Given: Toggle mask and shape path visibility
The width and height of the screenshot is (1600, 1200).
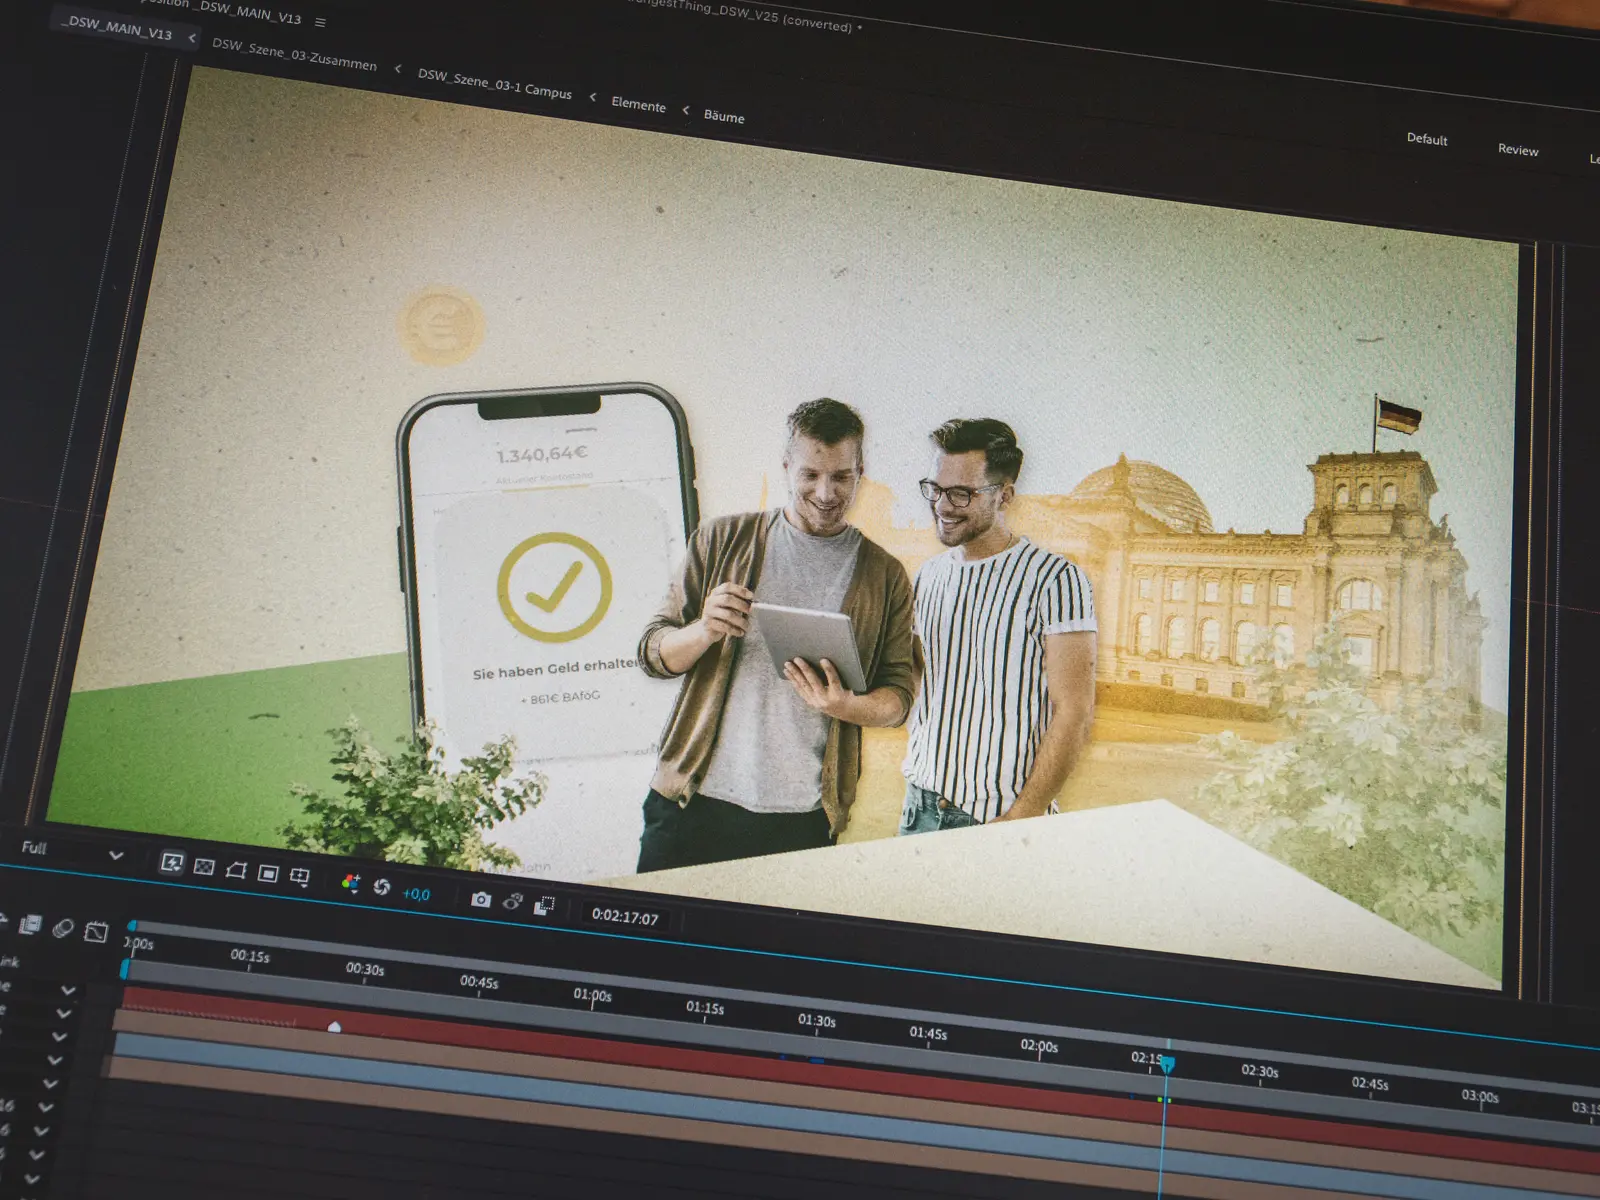Looking at the screenshot, I should (236, 870).
